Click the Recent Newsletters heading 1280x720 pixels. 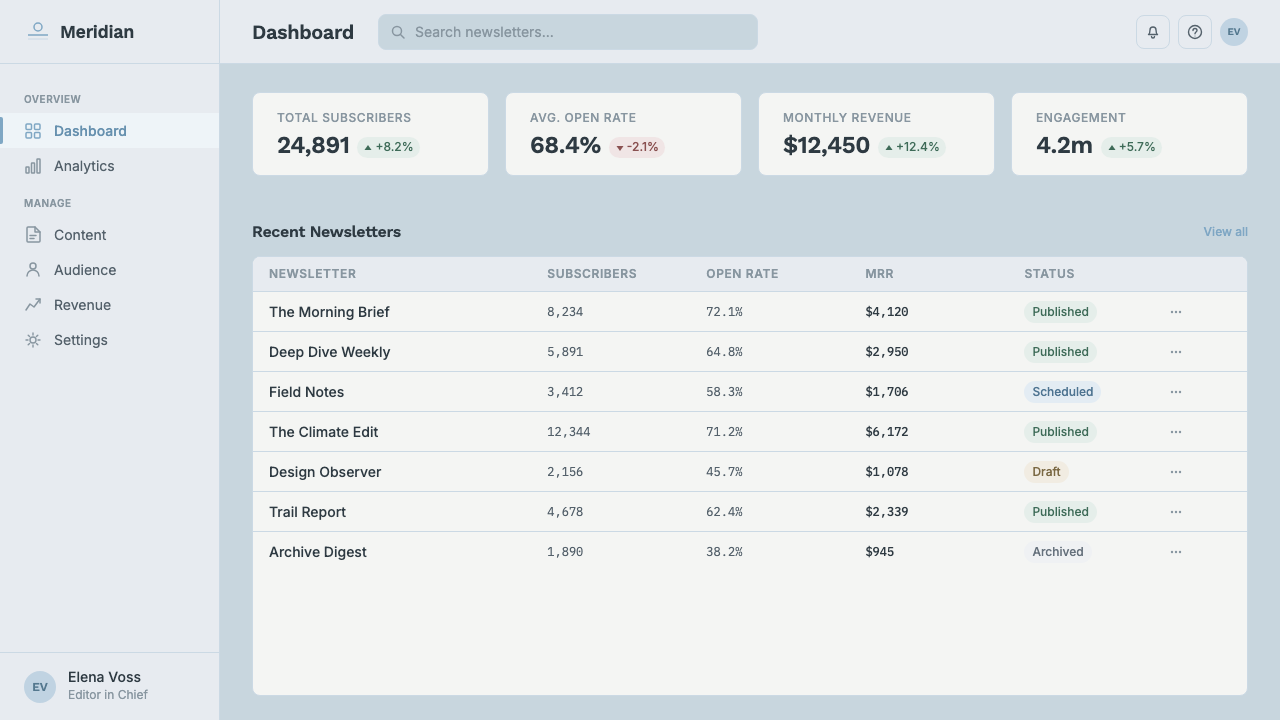point(326,232)
